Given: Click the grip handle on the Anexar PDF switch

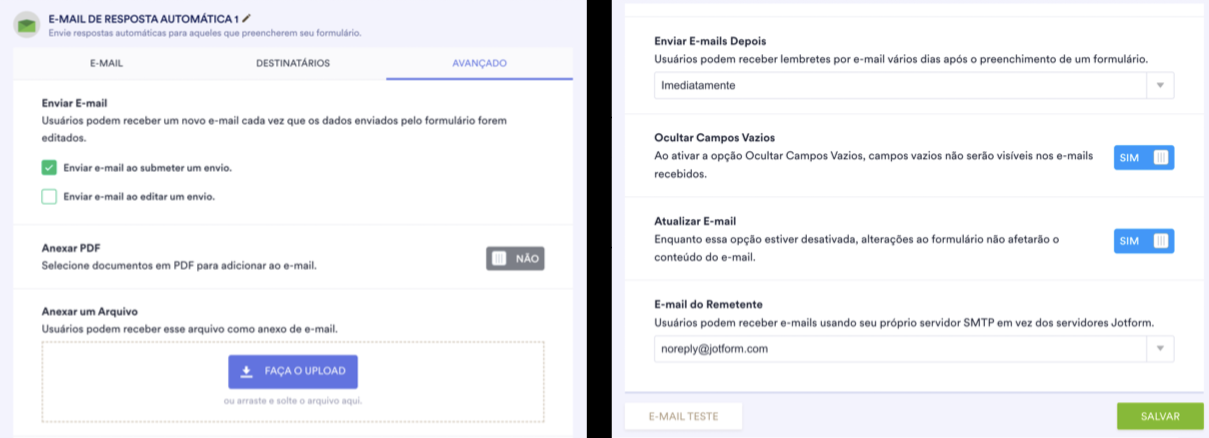Looking at the screenshot, I should click(500, 258).
